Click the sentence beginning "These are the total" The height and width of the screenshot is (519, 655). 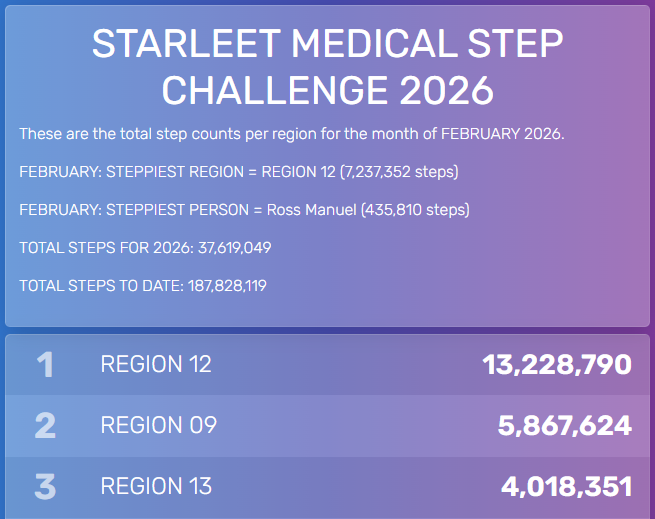tap(292, 134)
